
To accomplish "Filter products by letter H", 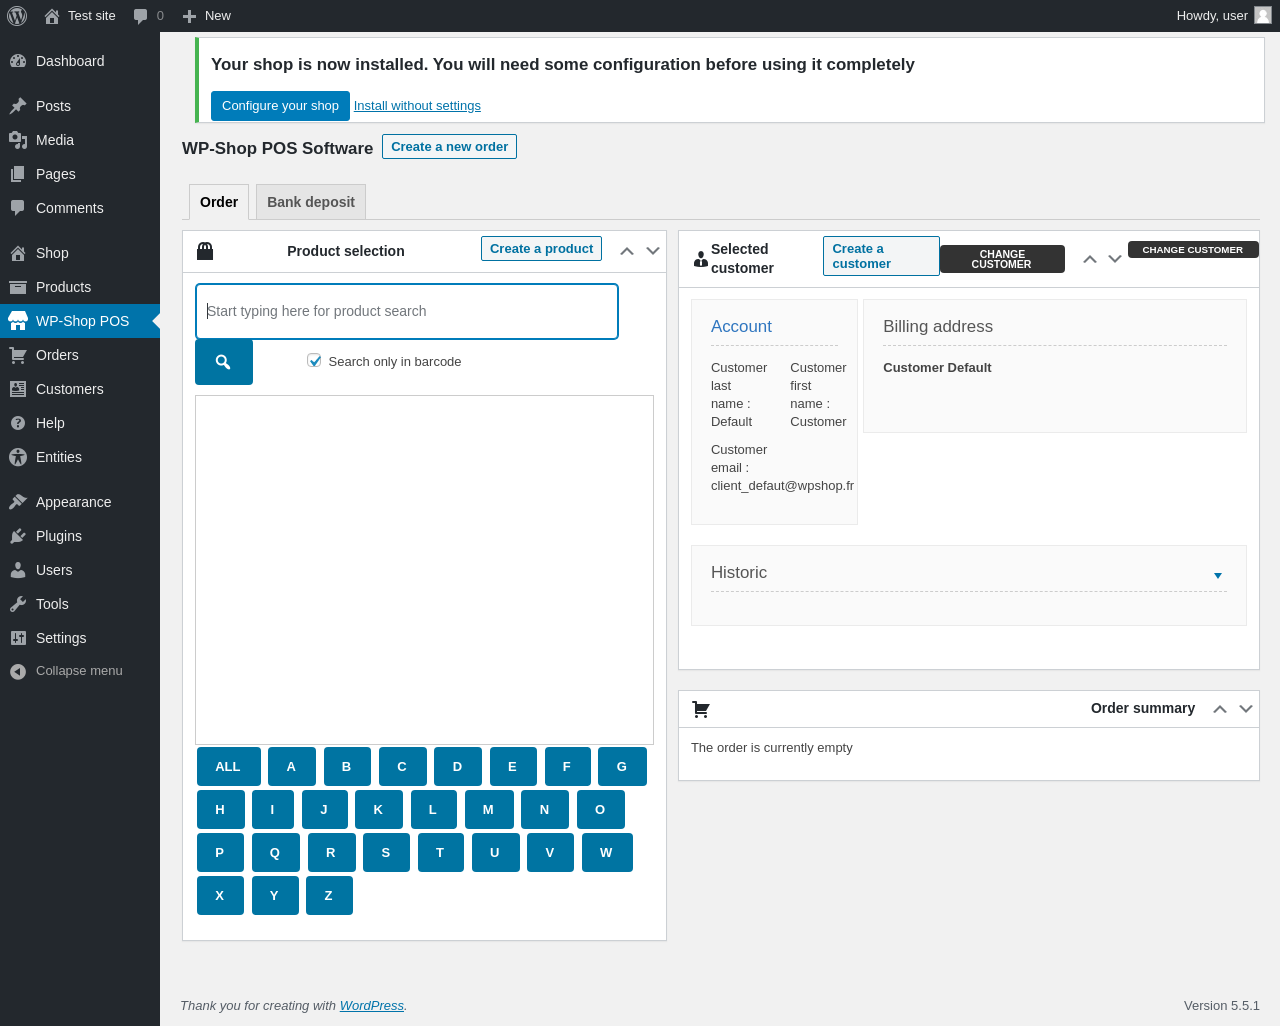I will 221,810.
